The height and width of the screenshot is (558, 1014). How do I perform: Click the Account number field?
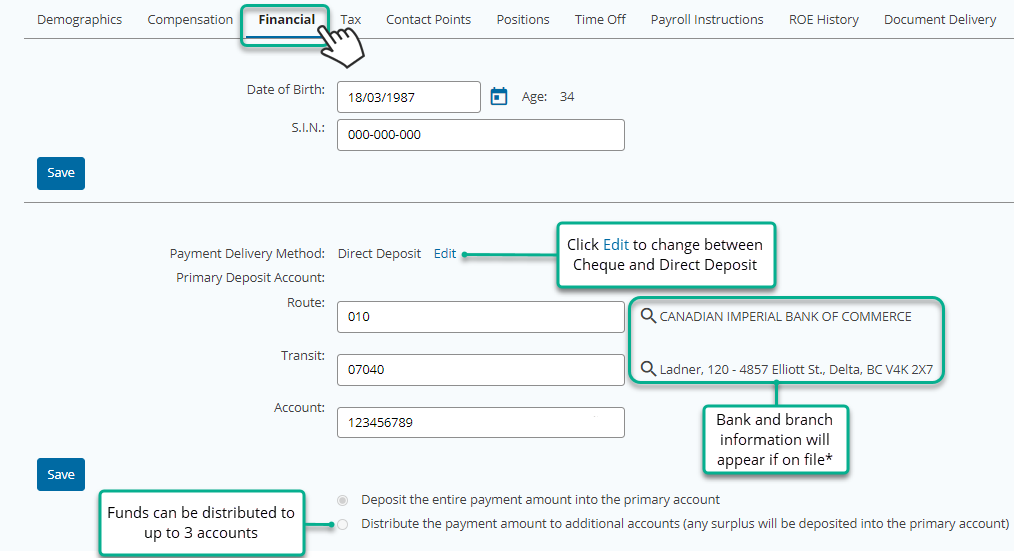(x=480, y=422)
